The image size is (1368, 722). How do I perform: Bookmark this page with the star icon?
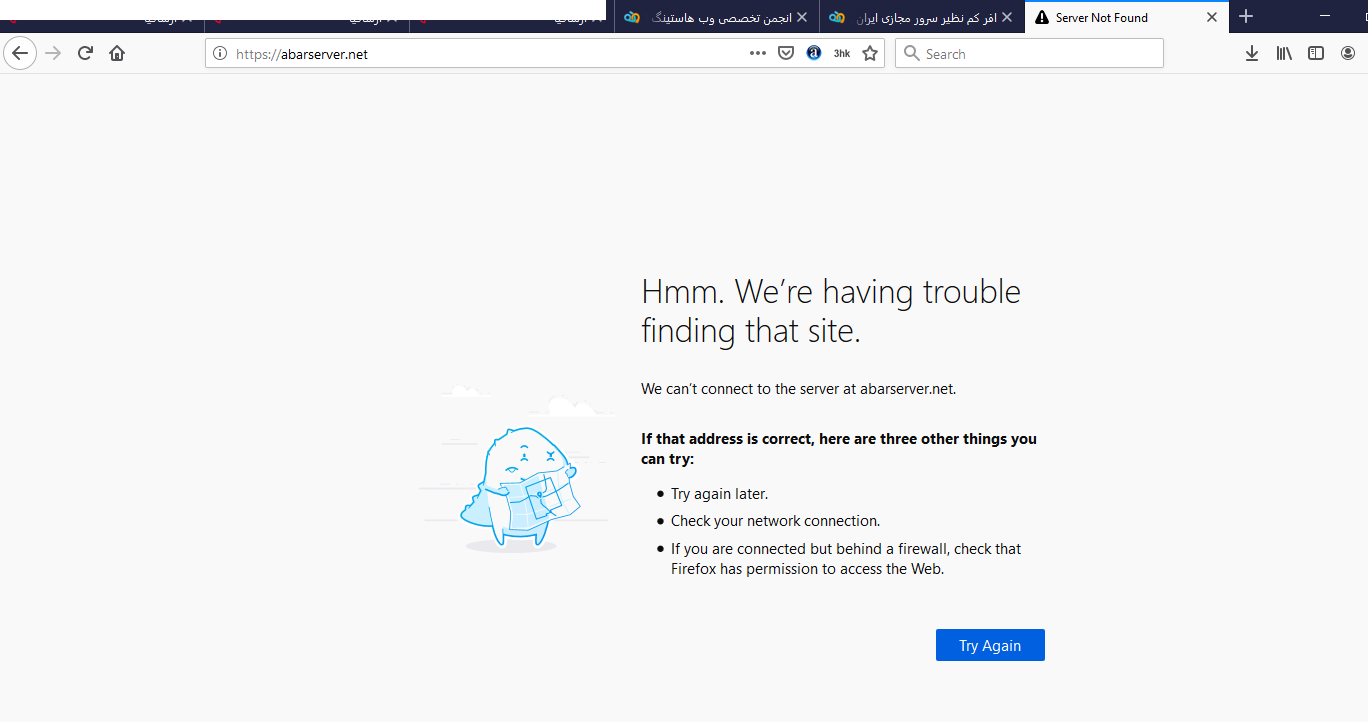[x=870, y=53]
